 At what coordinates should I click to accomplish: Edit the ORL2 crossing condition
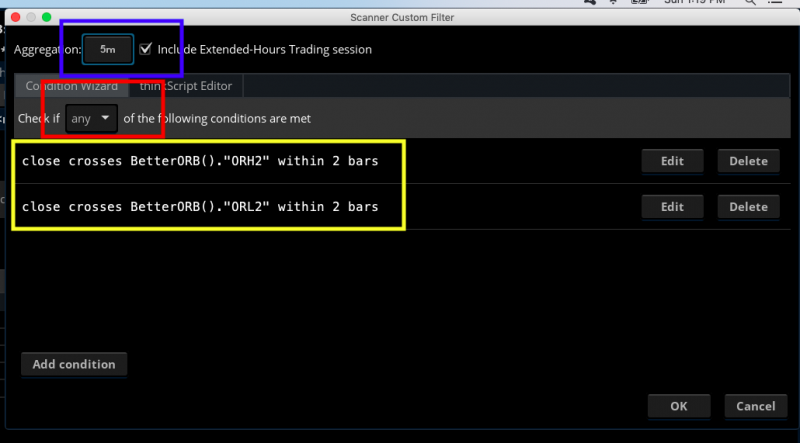click(672, 207)
